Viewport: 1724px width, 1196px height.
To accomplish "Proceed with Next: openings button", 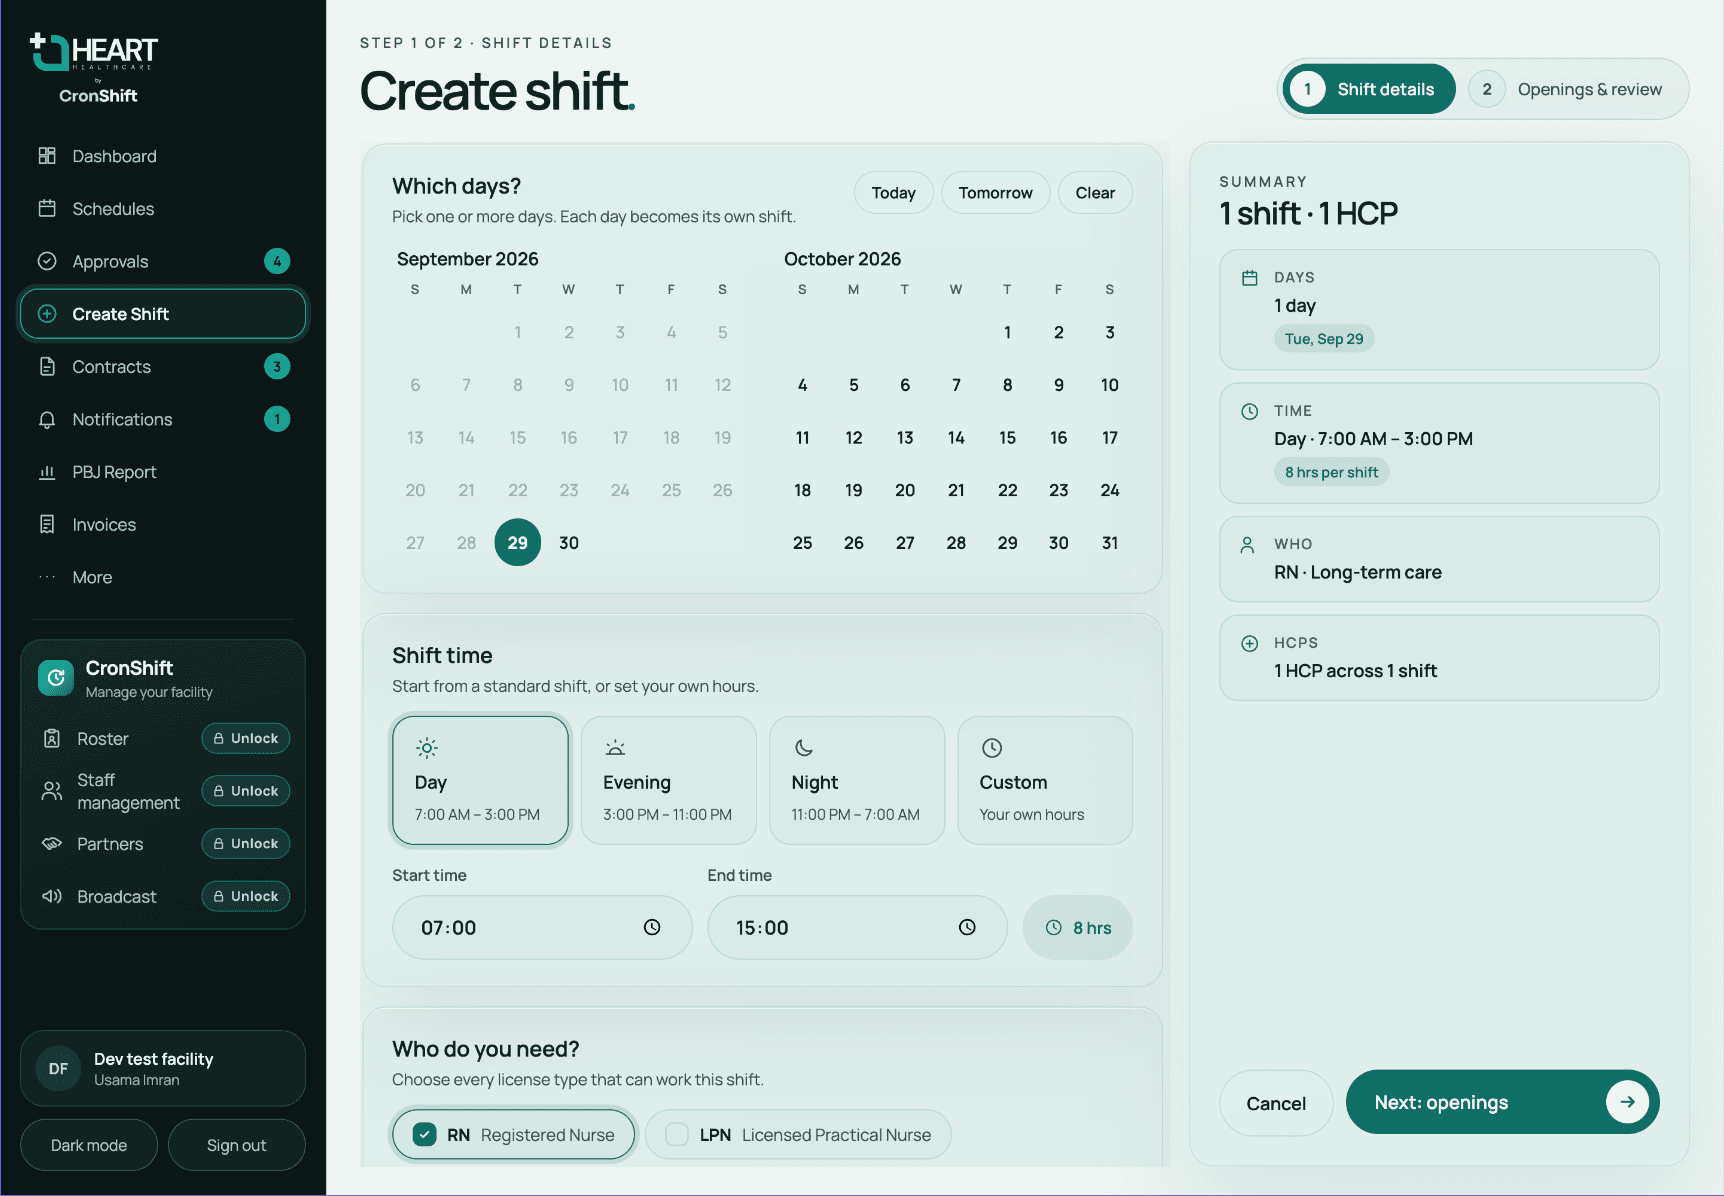I will tap(1502, 1102).
